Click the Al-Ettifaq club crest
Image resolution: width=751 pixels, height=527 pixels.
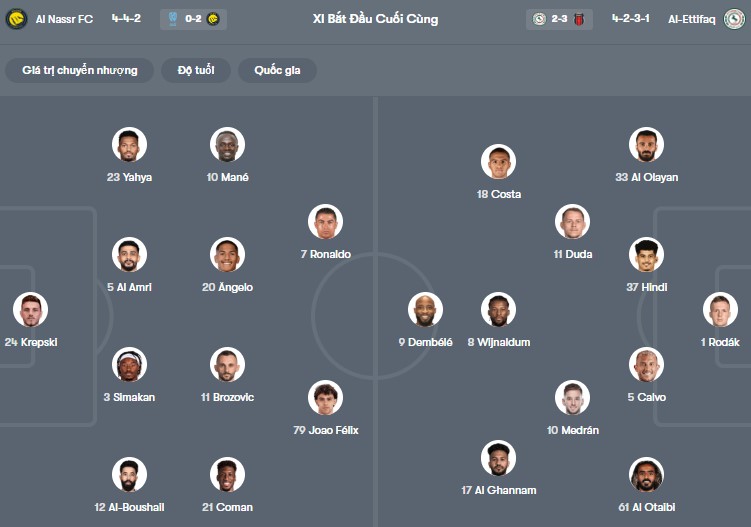click(734, 19)
